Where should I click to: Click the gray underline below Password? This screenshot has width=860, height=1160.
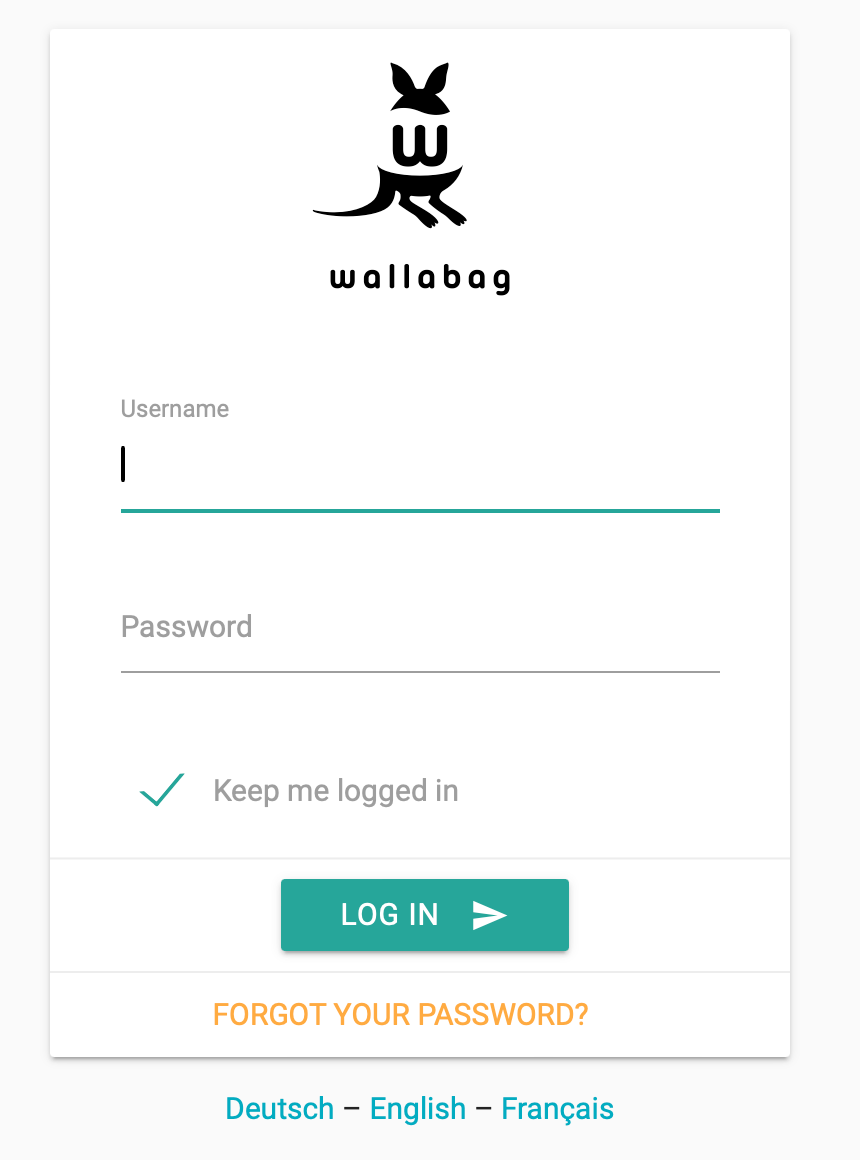click(x=420, y=672)
